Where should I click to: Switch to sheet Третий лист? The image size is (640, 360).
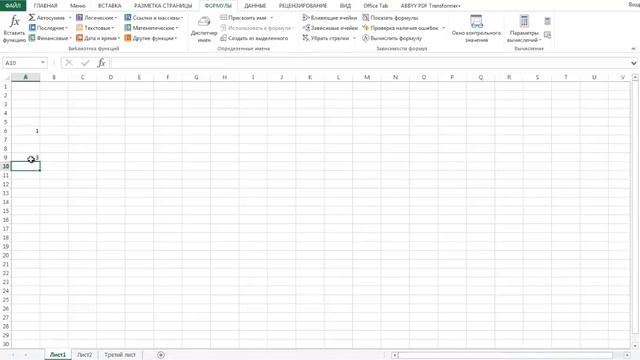(x=120, y=355)
